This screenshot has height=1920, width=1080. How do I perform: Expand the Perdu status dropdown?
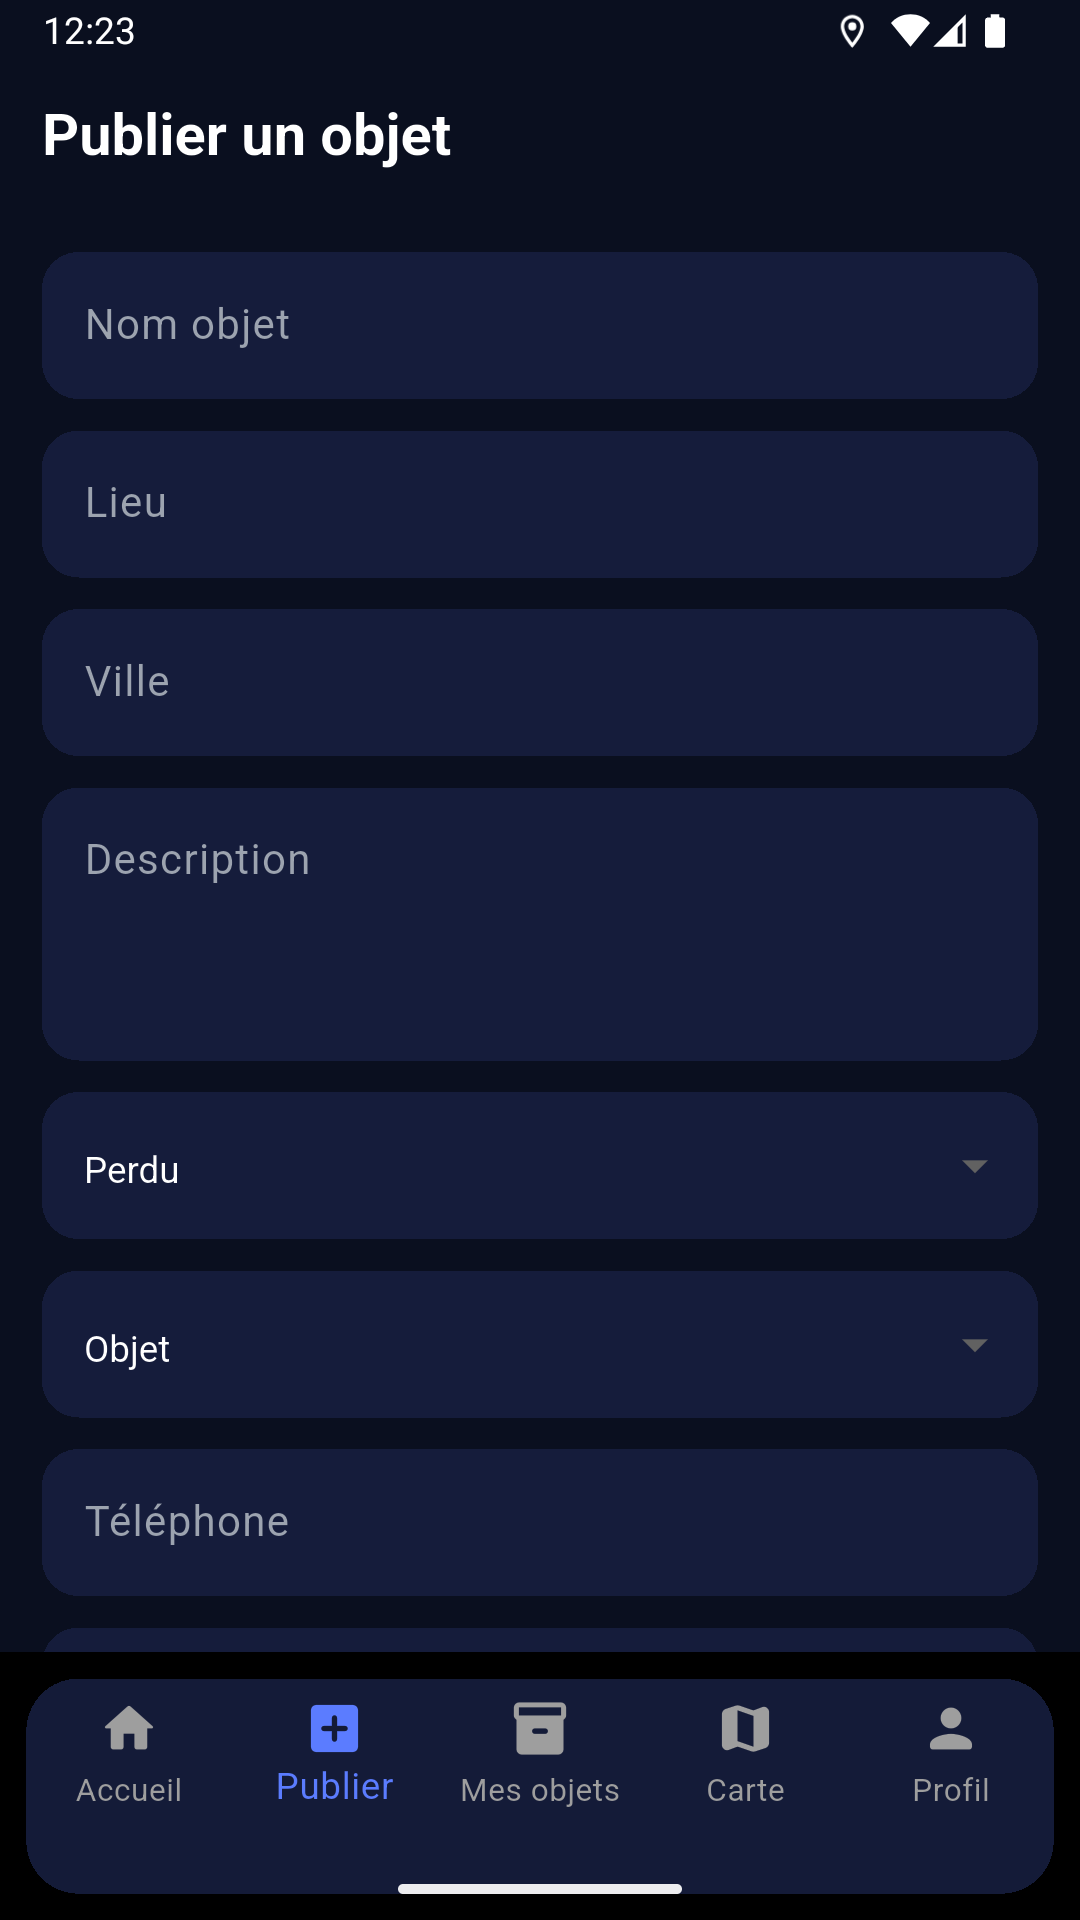tap(540, 1166)
